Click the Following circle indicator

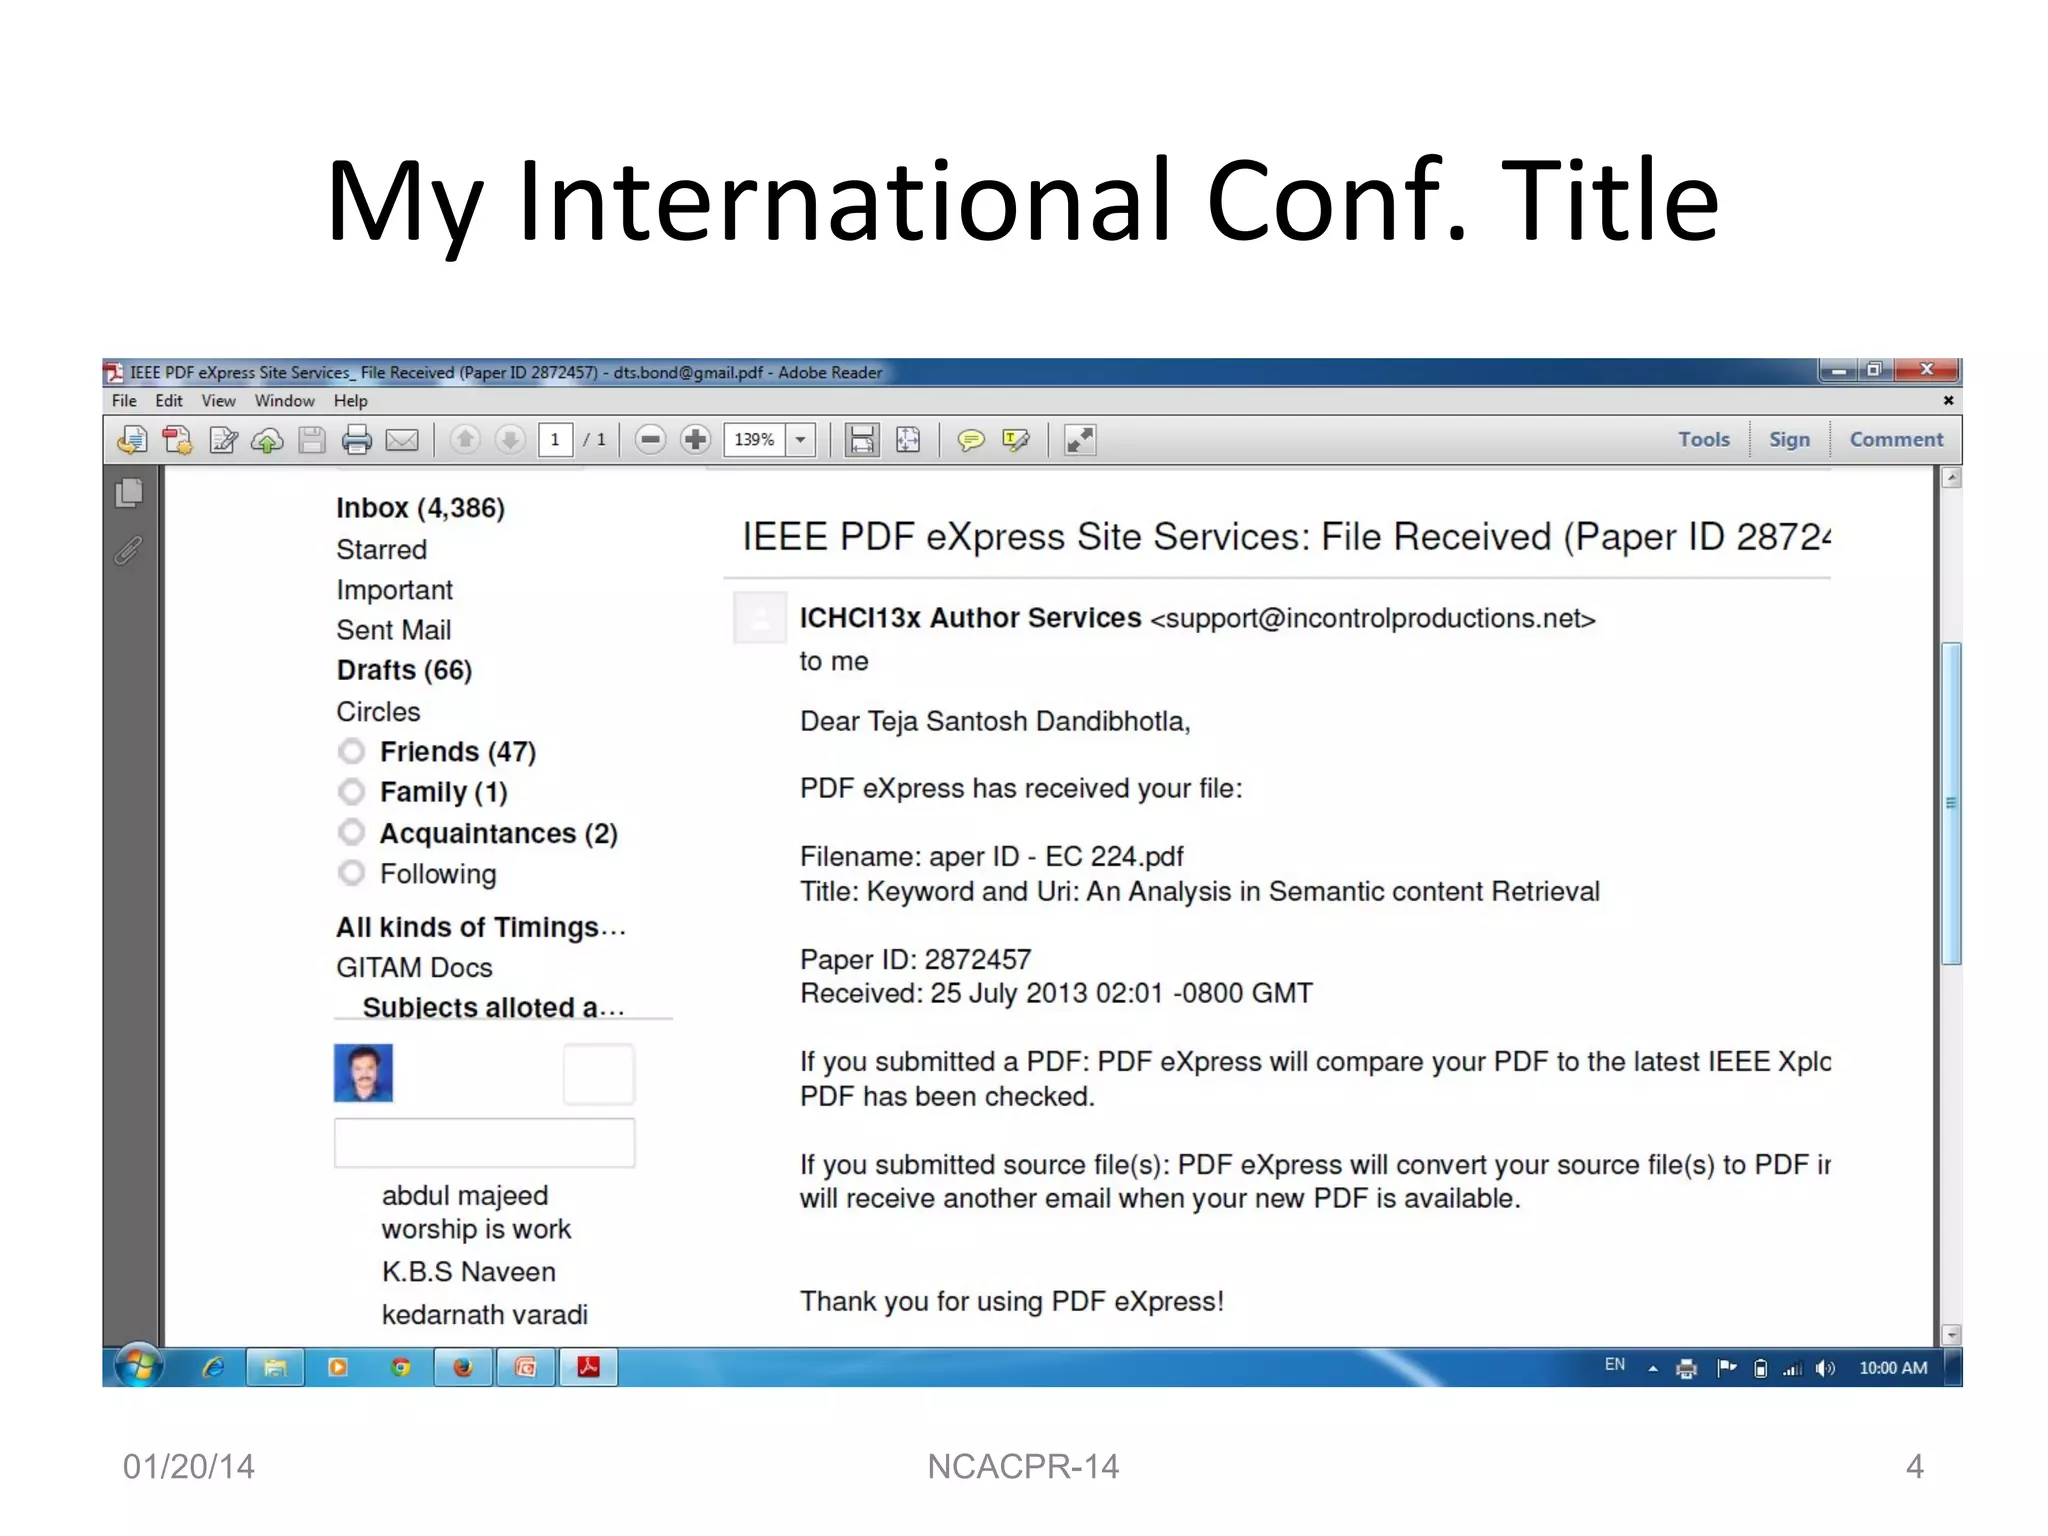point(351,873)
